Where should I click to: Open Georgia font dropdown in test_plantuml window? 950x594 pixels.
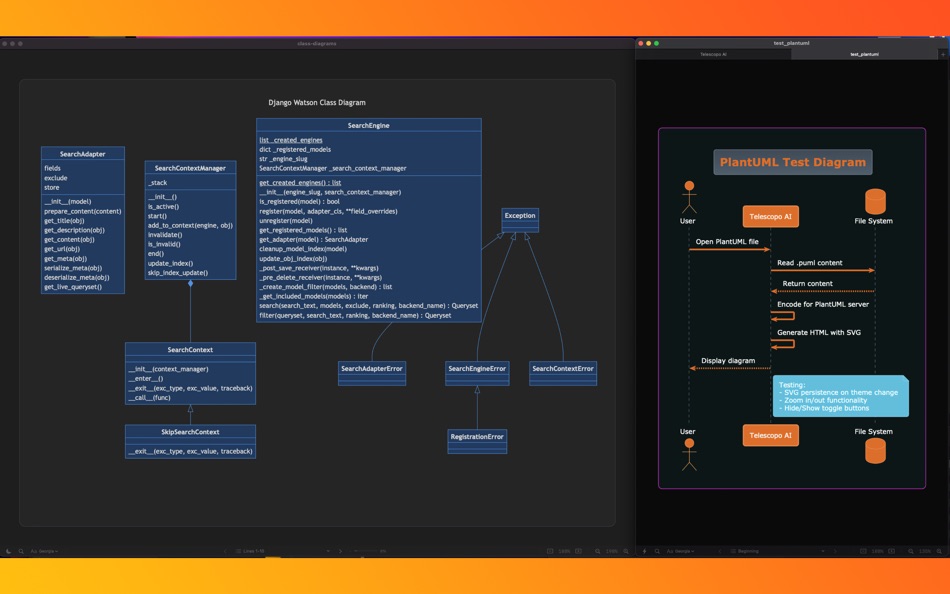680,552
